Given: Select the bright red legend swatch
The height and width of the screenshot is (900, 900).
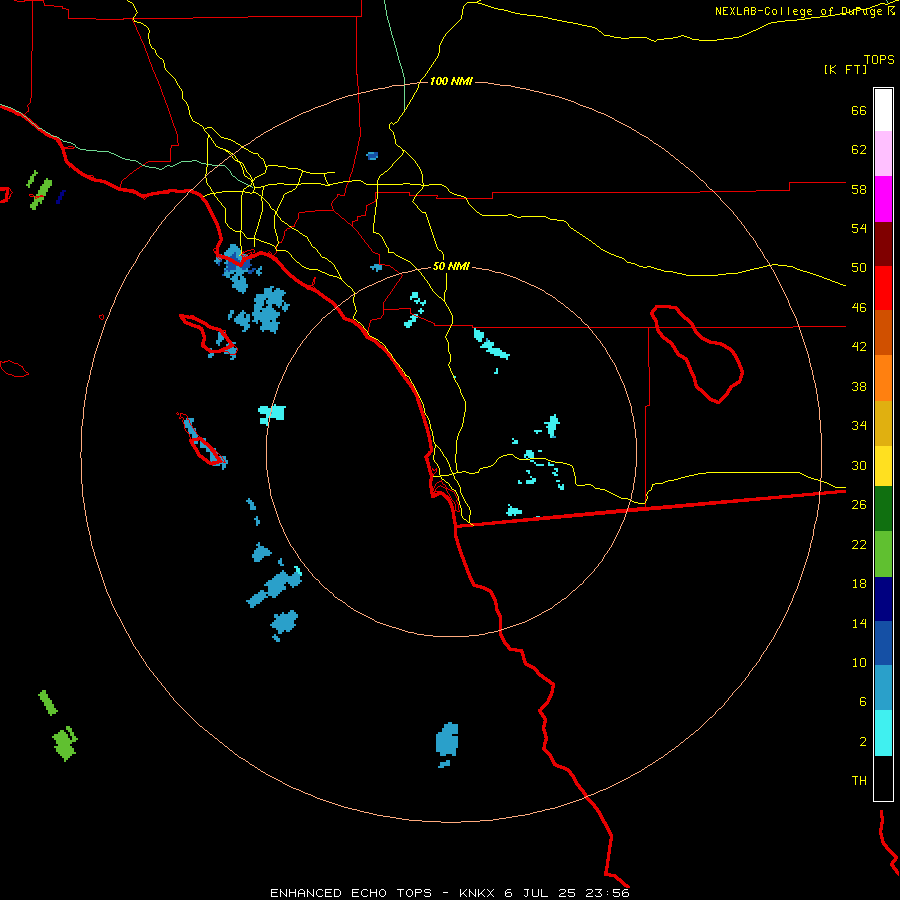Looking at the screenshot, I should click(883, 288).
